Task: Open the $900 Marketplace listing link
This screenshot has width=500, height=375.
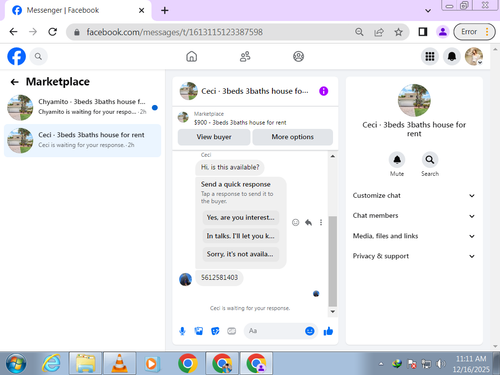Action: tap(240, 123)
